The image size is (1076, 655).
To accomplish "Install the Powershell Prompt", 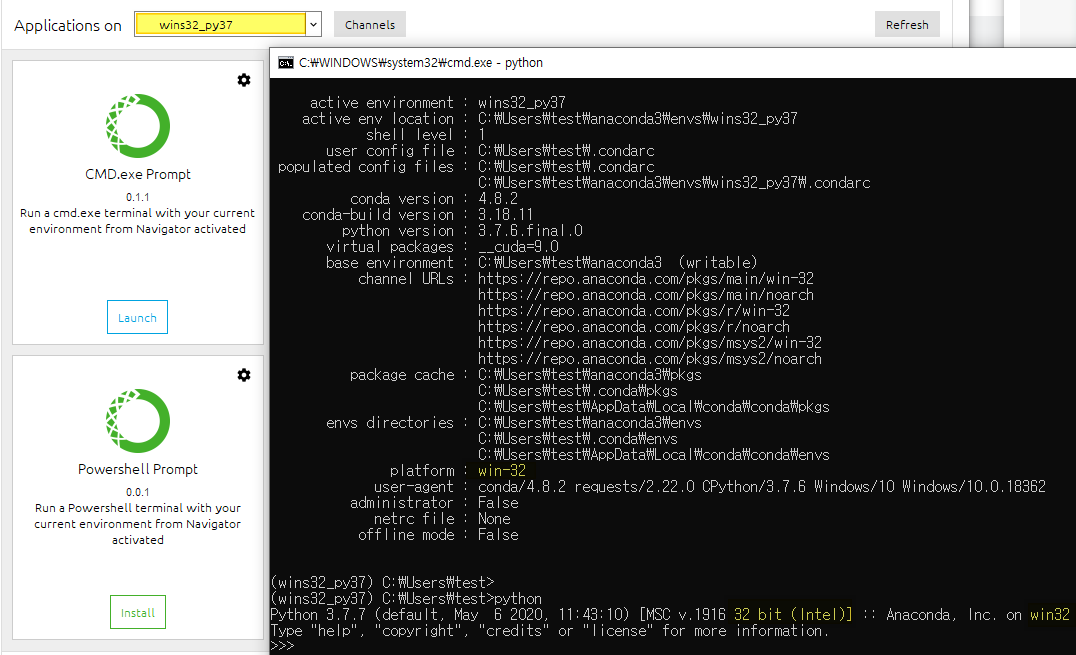I will (137, 612).
